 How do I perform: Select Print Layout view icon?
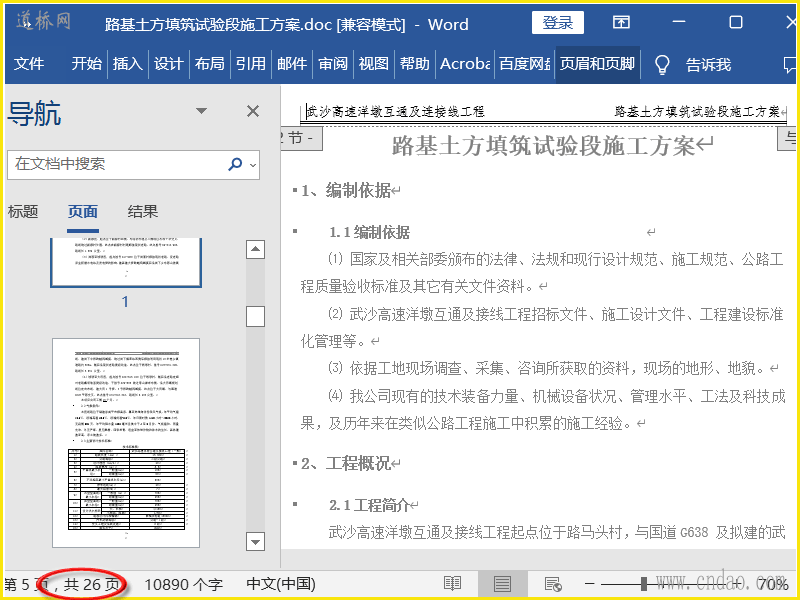(x=502, y=584)
